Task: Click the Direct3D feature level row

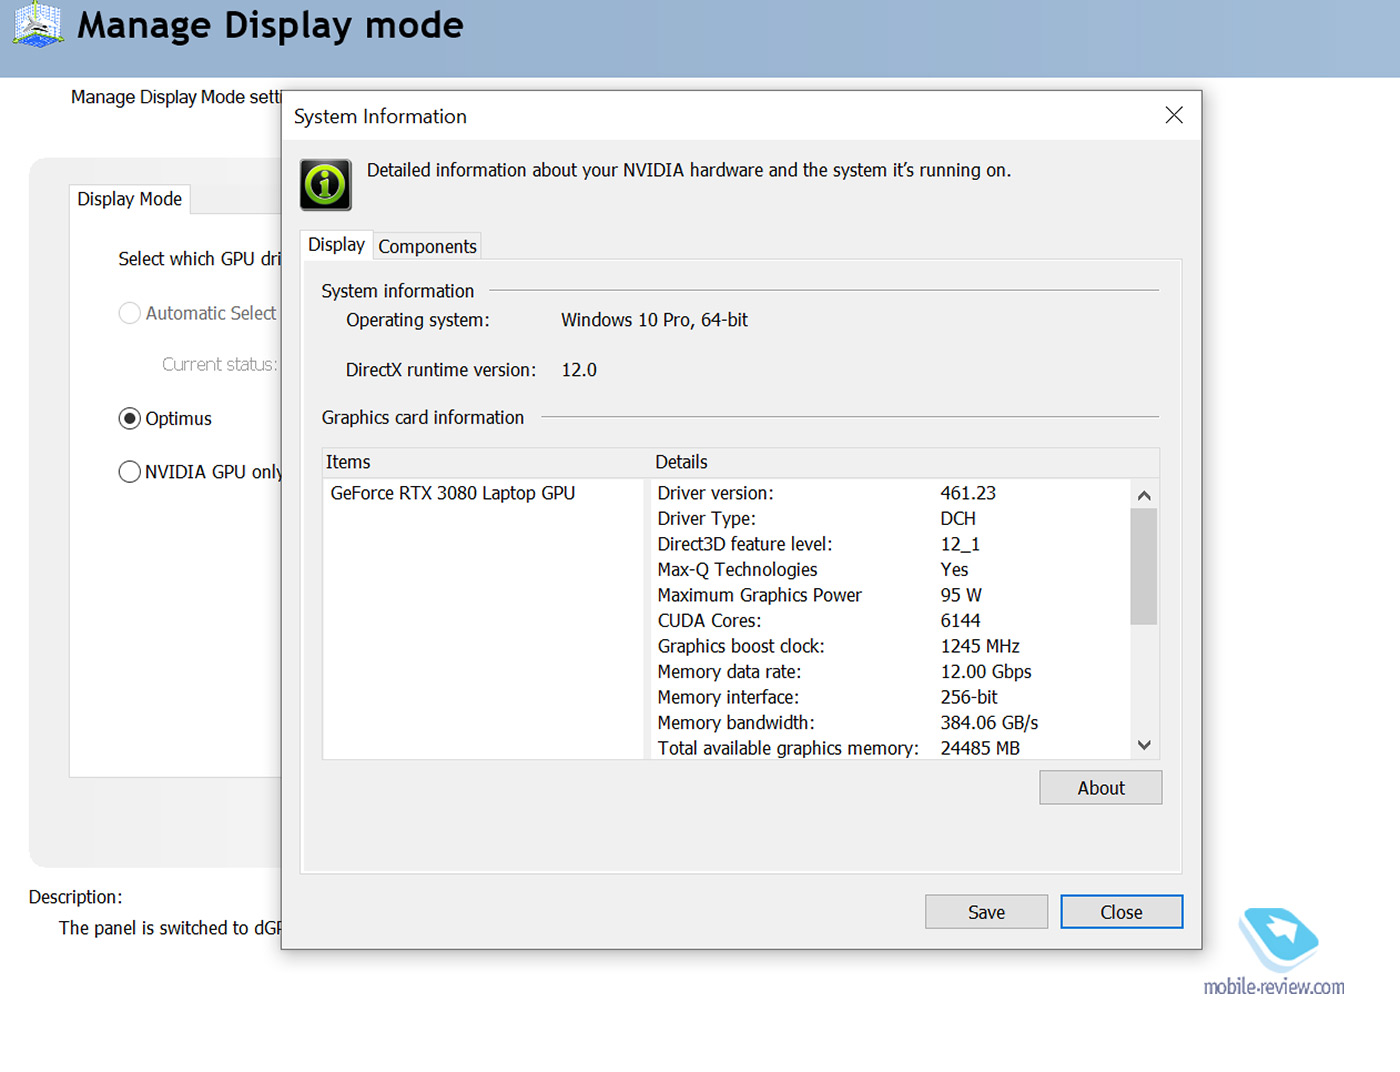Action: point(892,544)
